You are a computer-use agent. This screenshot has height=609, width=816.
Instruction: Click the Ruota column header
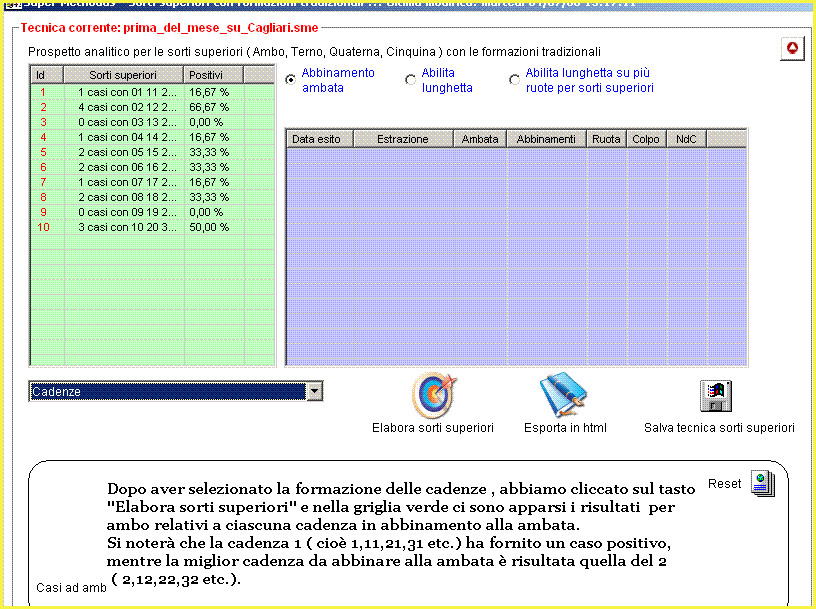pos(606,139)
